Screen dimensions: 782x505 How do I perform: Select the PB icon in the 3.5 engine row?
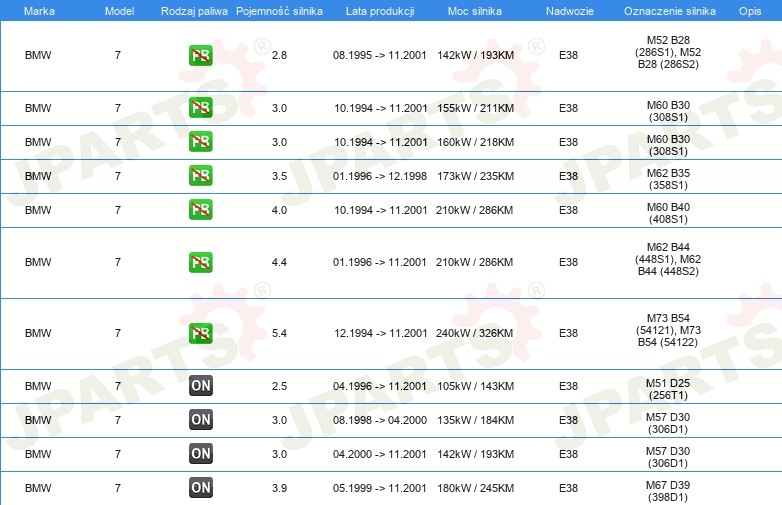point(200,176)
